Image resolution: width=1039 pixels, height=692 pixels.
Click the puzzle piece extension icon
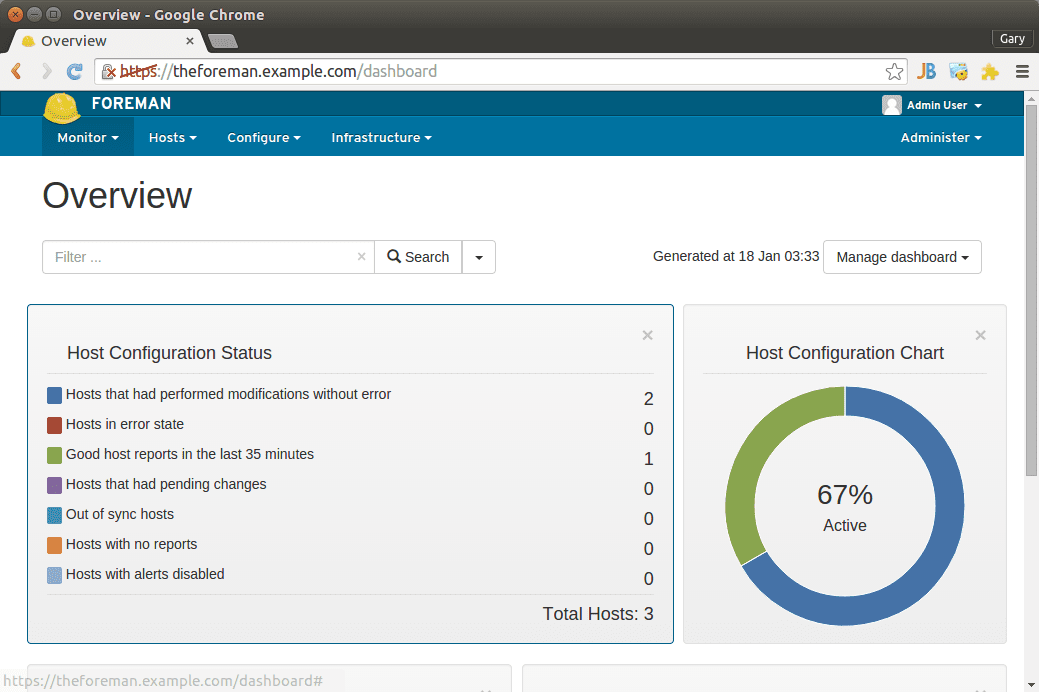(x=989, y=71)
